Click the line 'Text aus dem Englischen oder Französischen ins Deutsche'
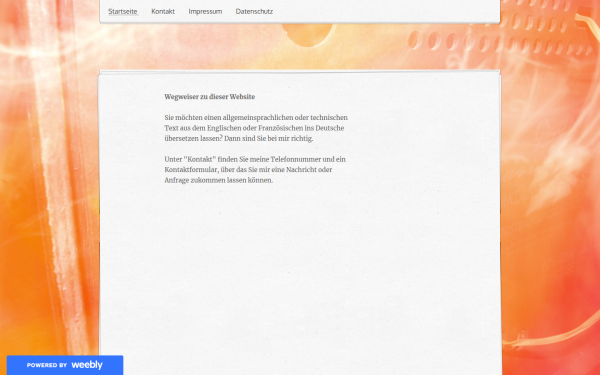This screenshot has width=600, height=375. point(254,128)
